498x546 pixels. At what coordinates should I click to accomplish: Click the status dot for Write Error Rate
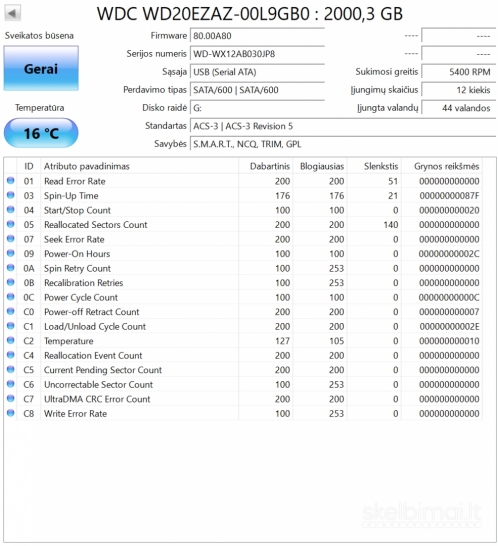[x=10, y=413]
